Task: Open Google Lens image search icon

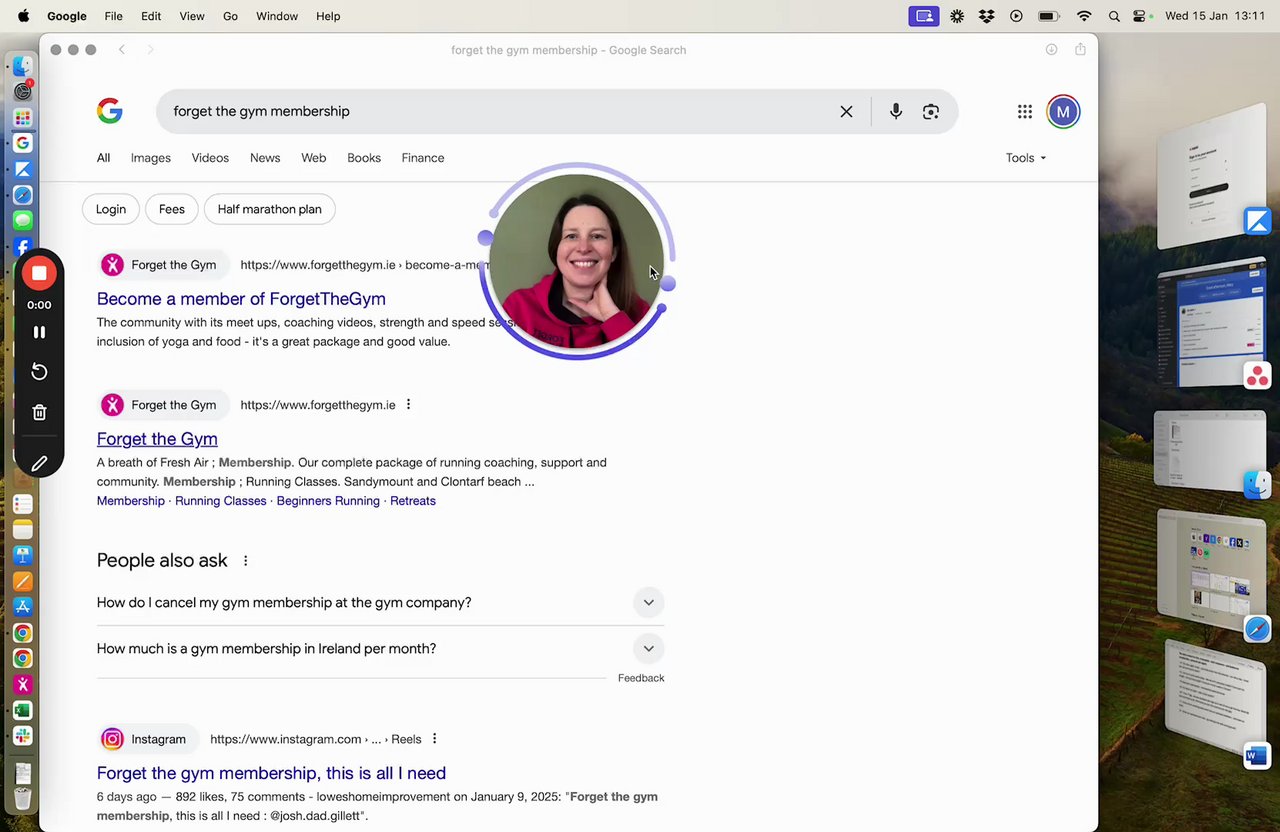Action: click(931, 111)
